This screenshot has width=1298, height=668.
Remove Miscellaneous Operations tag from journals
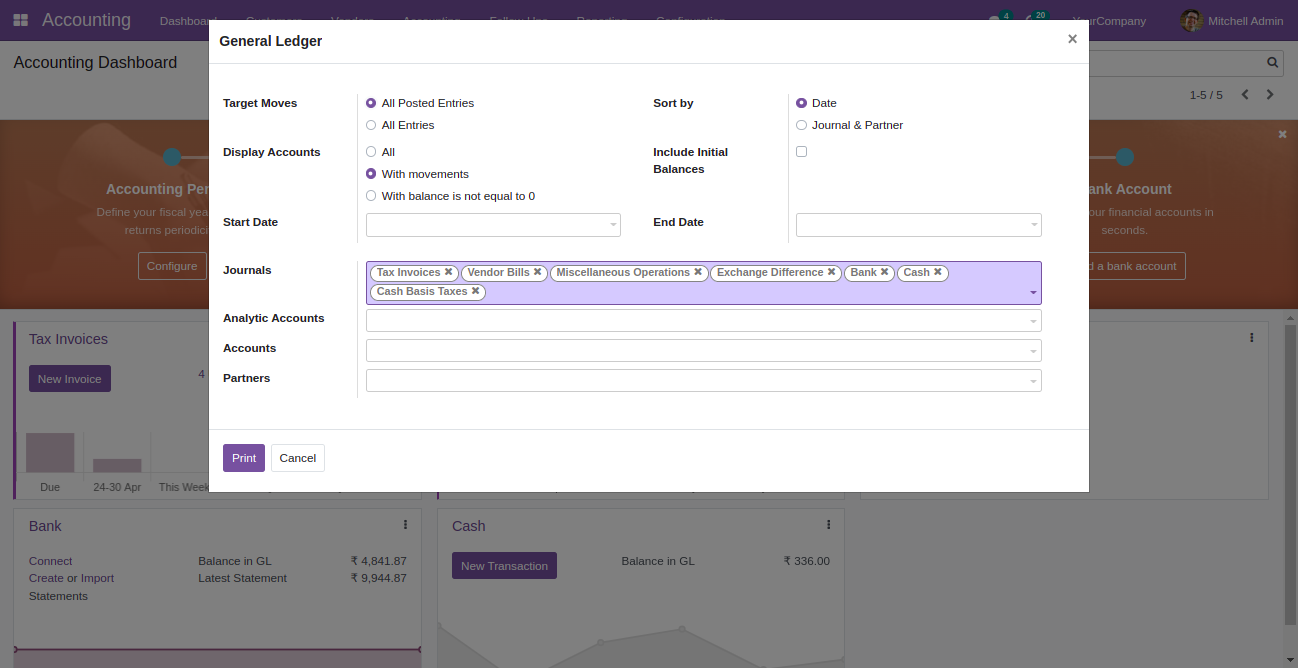pyautogui.click(x=698, y=272)
